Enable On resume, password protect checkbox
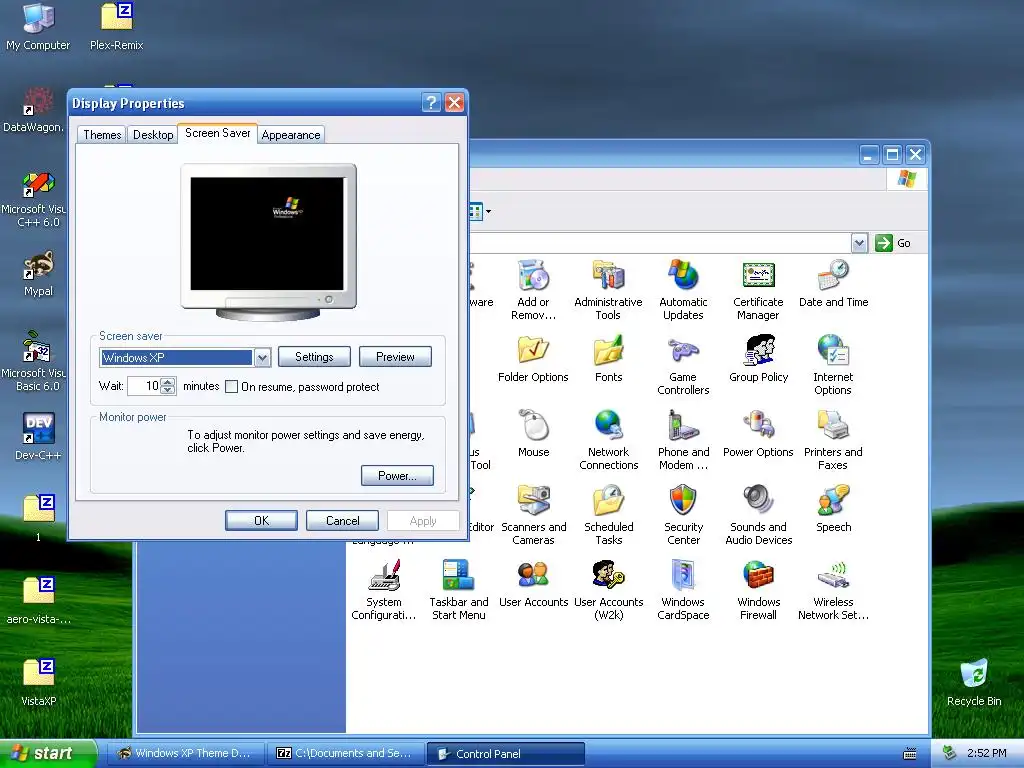 (x=231, y=387)
